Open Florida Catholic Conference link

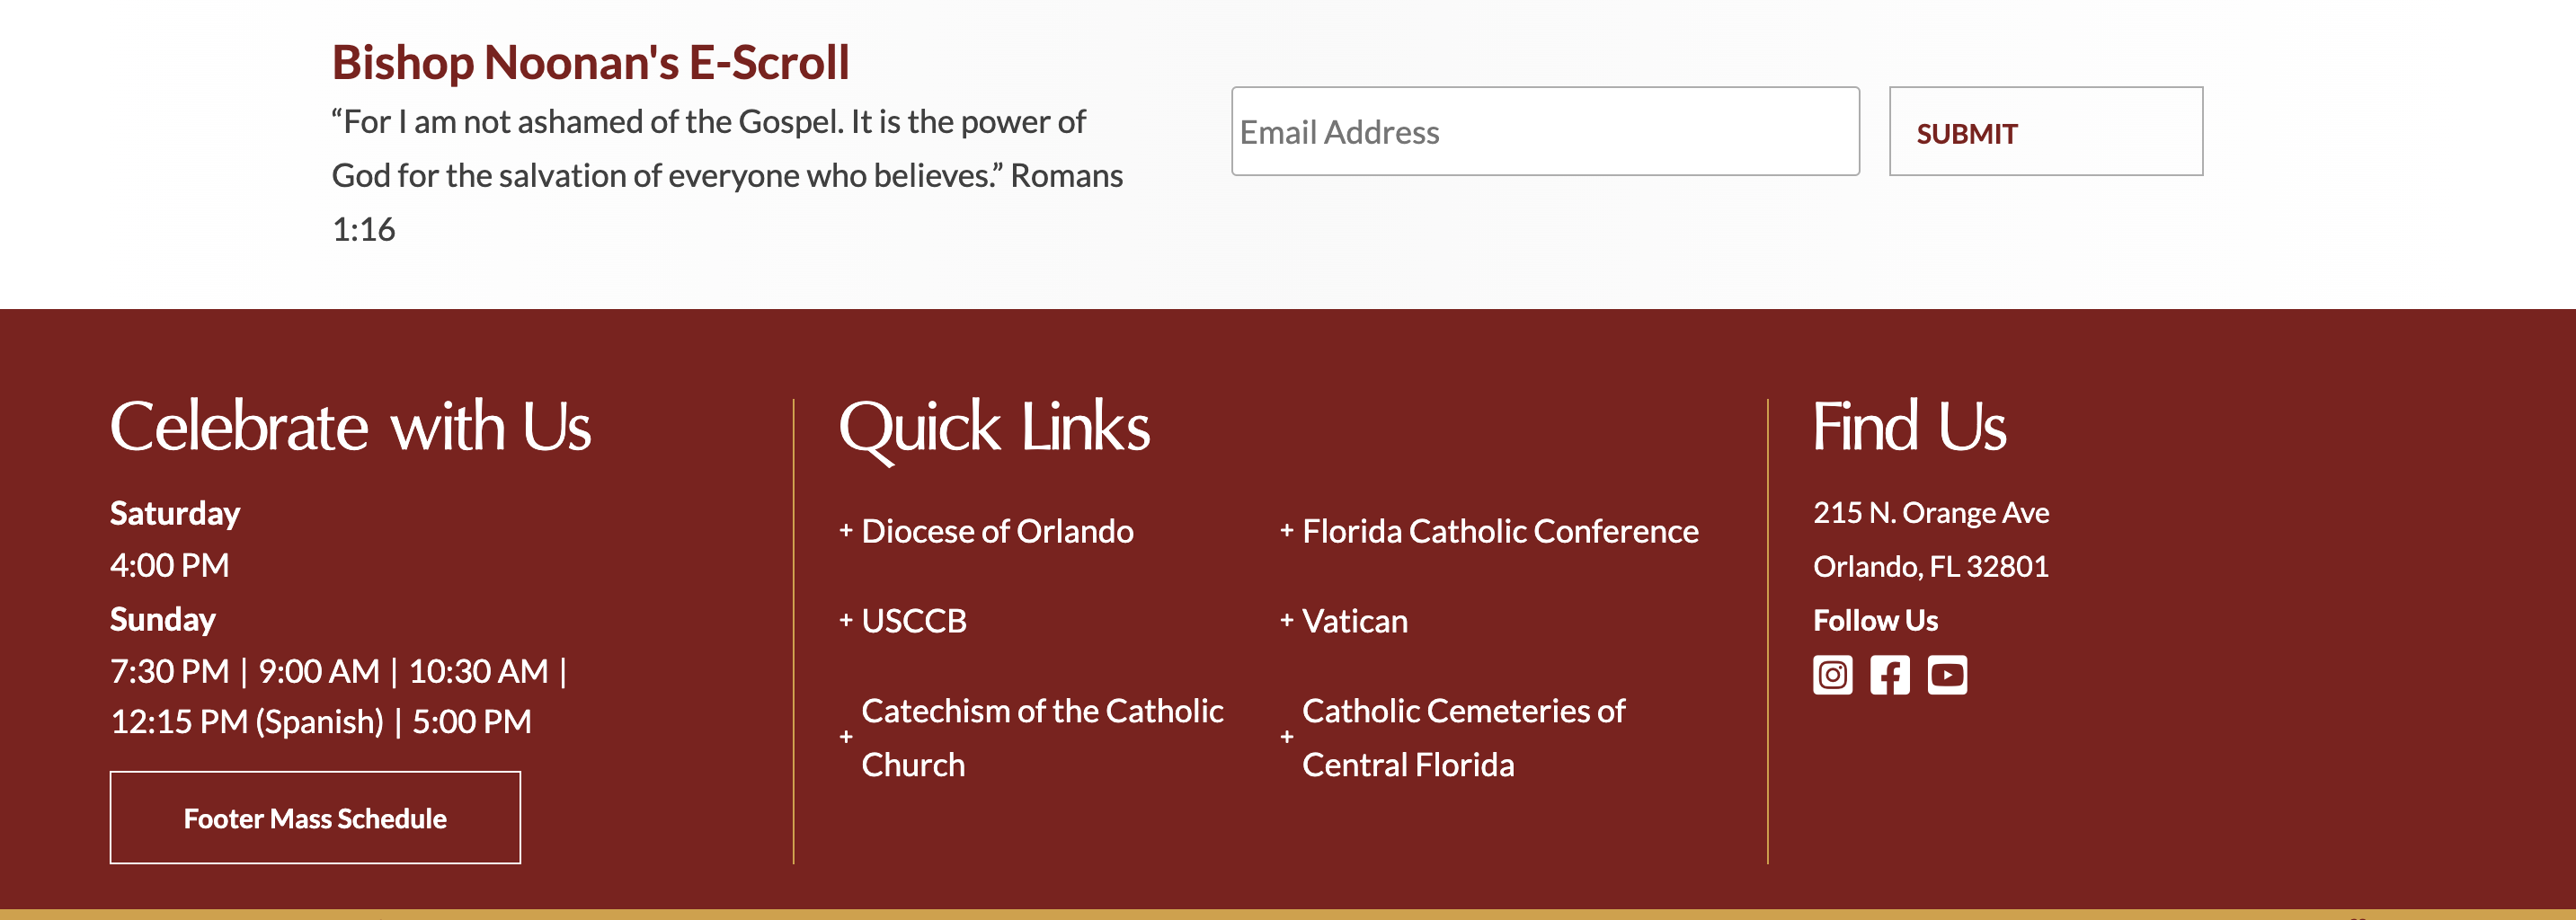[1500, 531]
